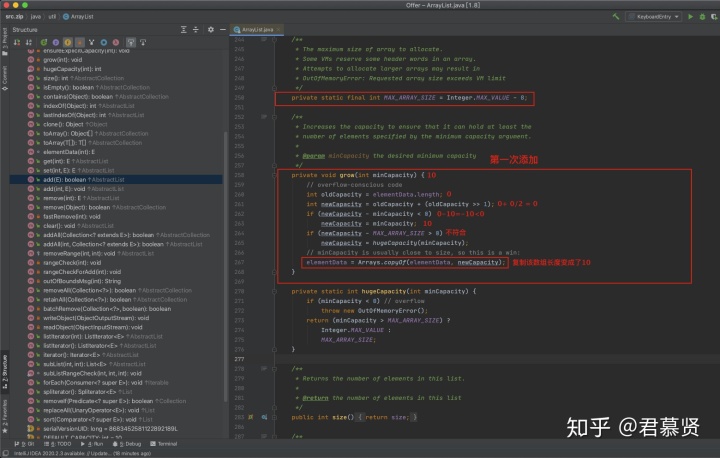Switch to the ArrayList.java editor tab
The width and height of the screenshot is (720, 458).
click(257, 29)
